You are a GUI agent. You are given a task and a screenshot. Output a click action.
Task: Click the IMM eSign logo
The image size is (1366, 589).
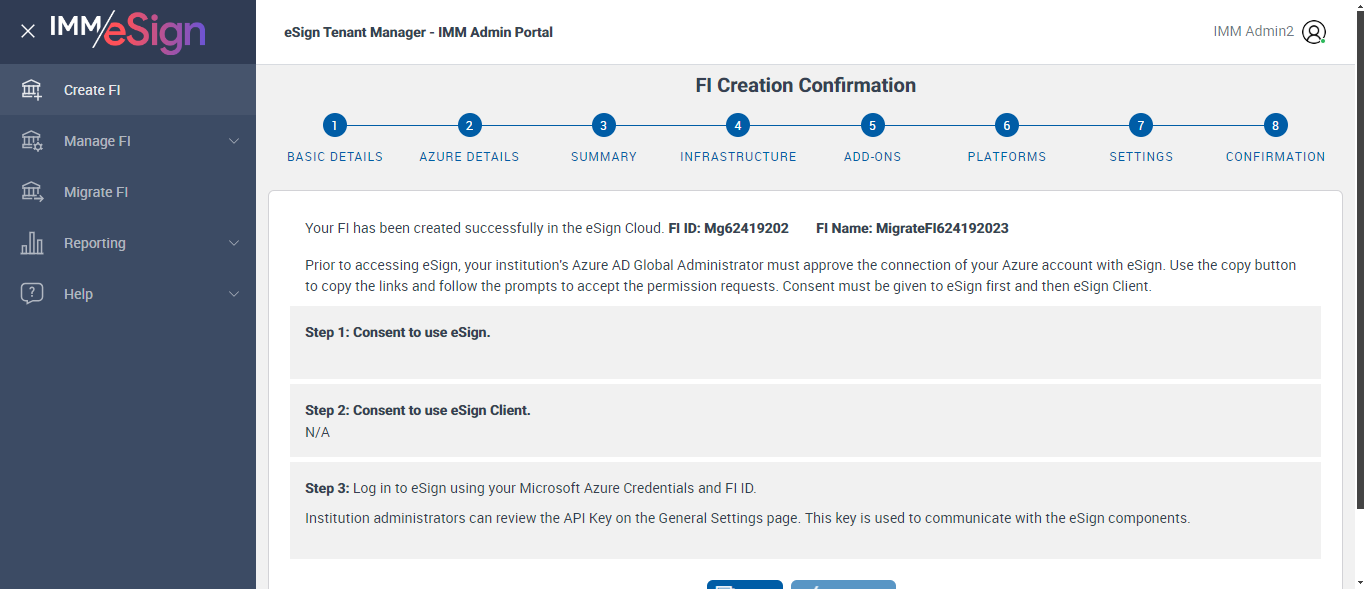tap(127, 32)
